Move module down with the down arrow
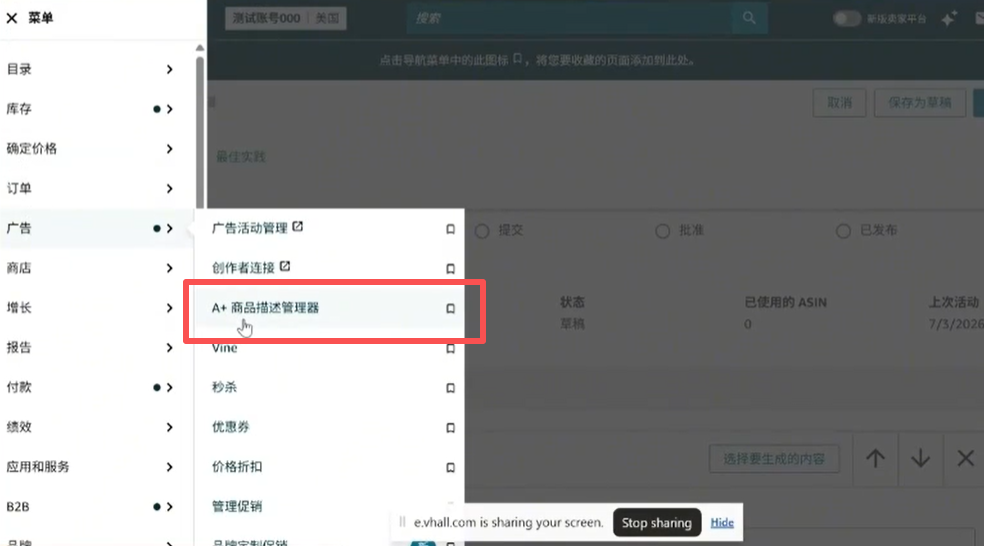 (921, 458)
